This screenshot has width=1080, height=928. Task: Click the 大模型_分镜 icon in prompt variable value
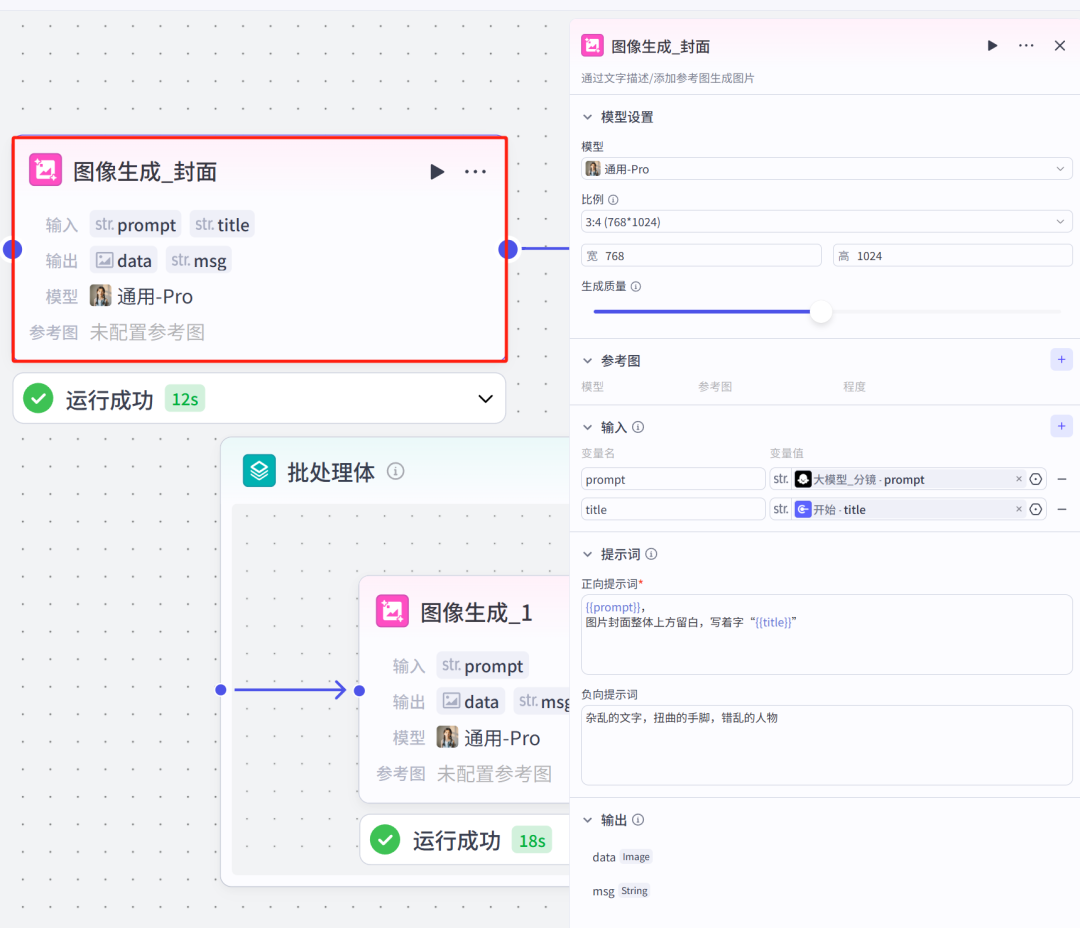[x=801, y=479]
